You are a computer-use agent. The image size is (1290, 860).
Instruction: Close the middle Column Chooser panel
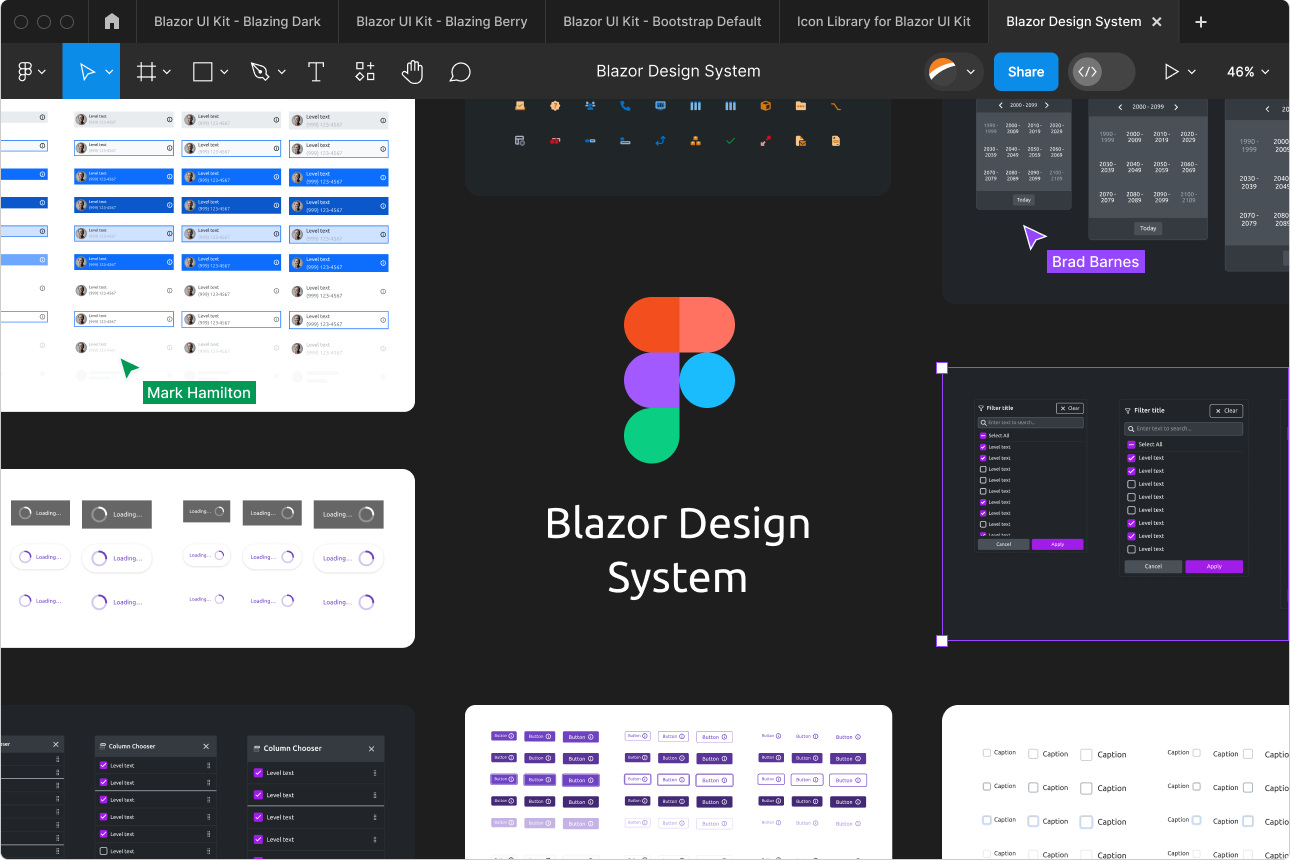tap(206, 746)
